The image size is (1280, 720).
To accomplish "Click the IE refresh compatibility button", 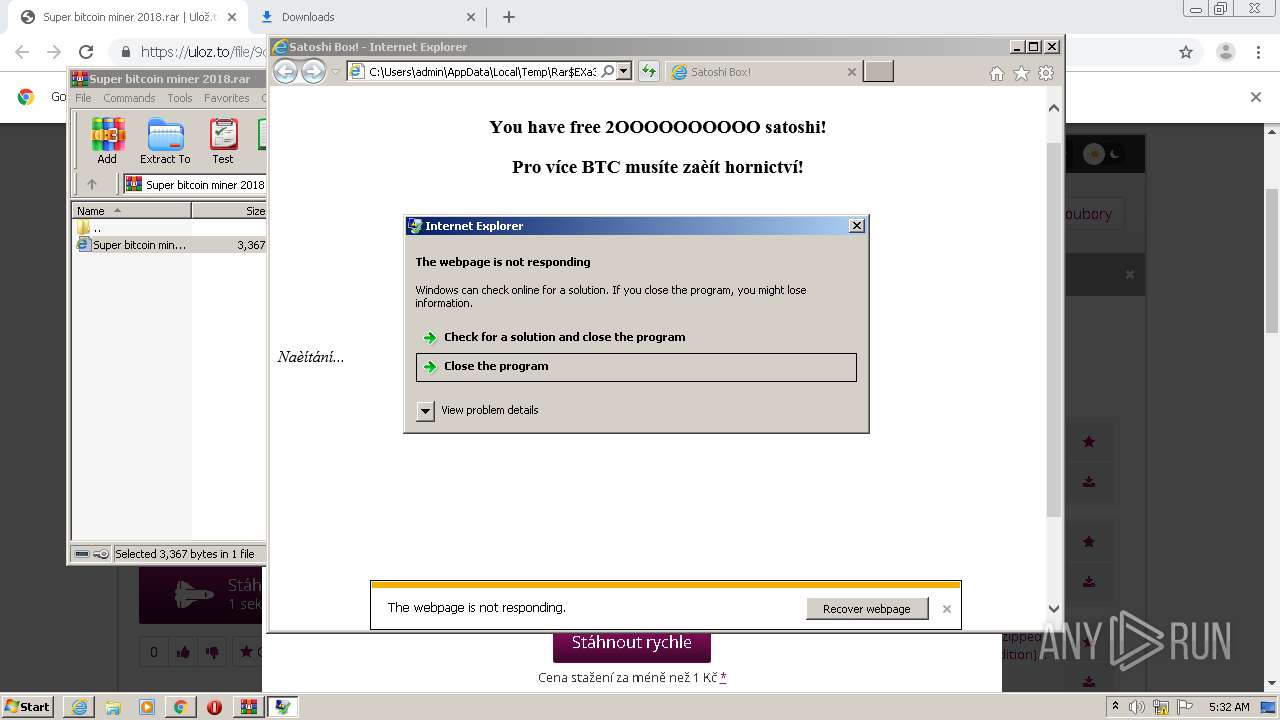I will click(649, 71).
